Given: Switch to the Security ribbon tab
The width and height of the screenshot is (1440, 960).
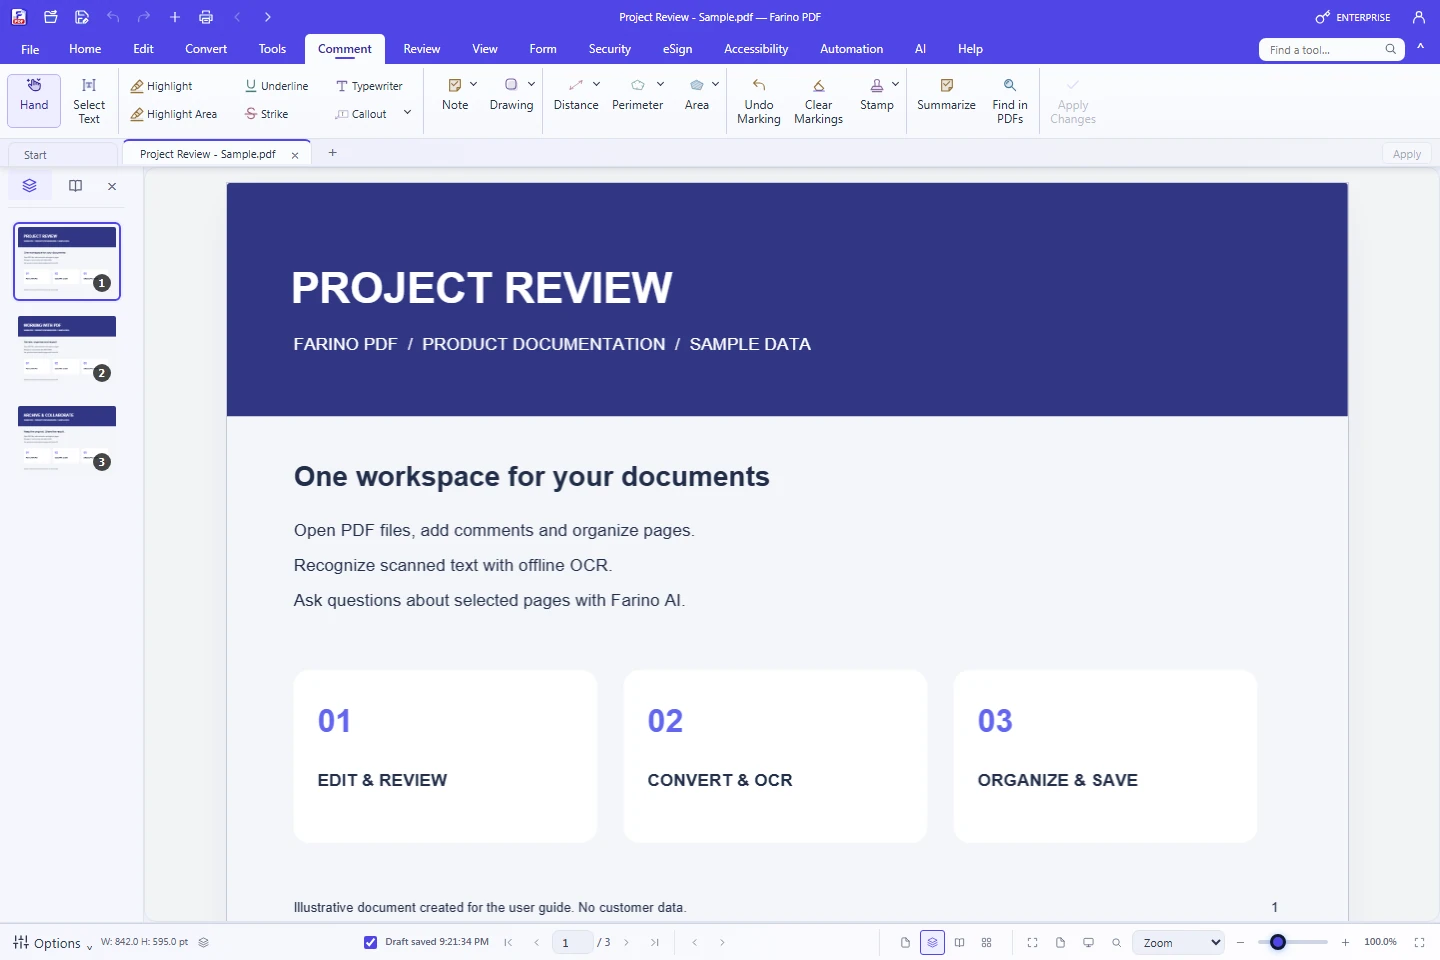Looking at the screenshot, I should click(610, 49).
